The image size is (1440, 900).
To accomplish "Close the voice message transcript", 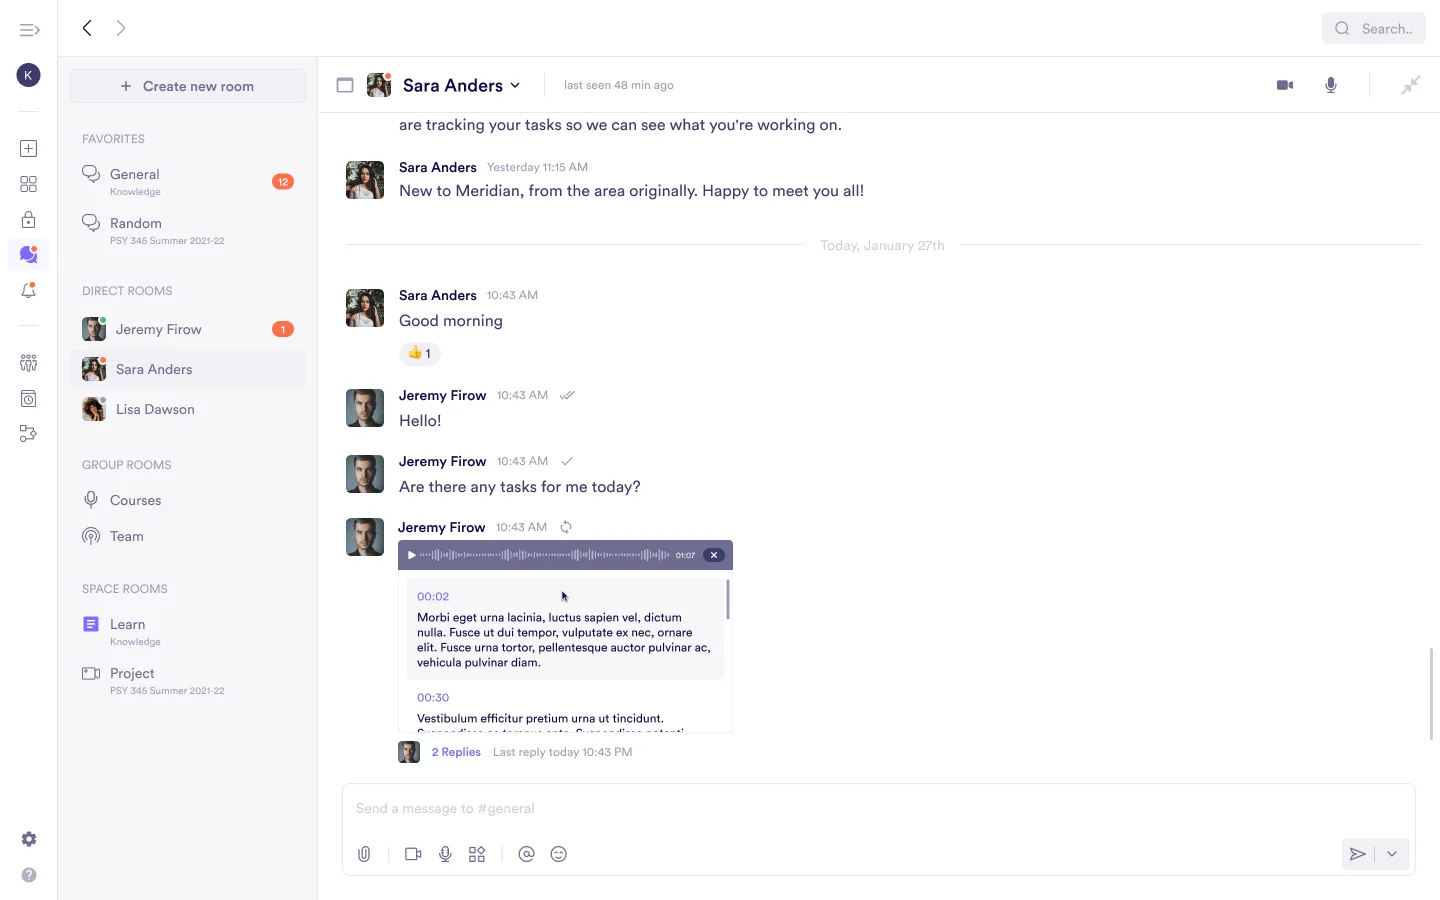I will tap(713, 555).
